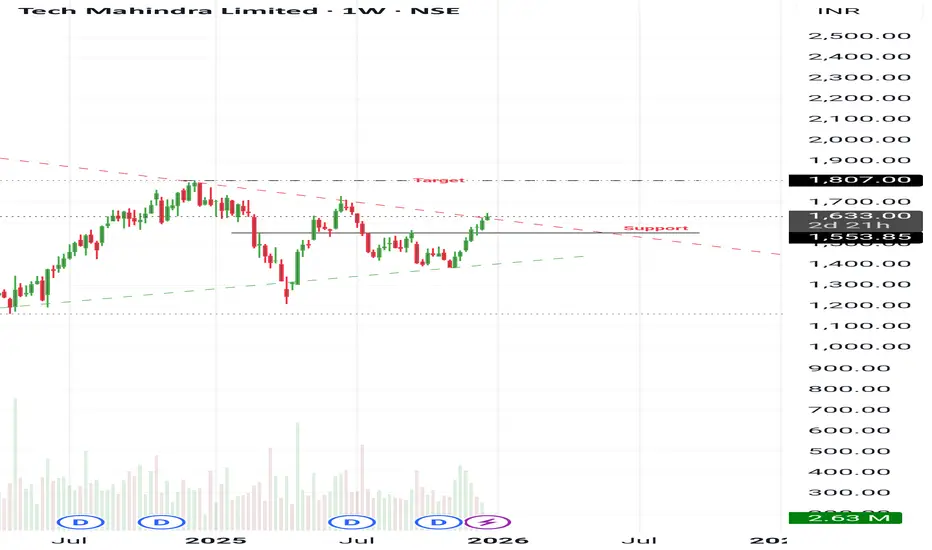
Task: Click the 300.00 price axis label
Action: (849, 492)
